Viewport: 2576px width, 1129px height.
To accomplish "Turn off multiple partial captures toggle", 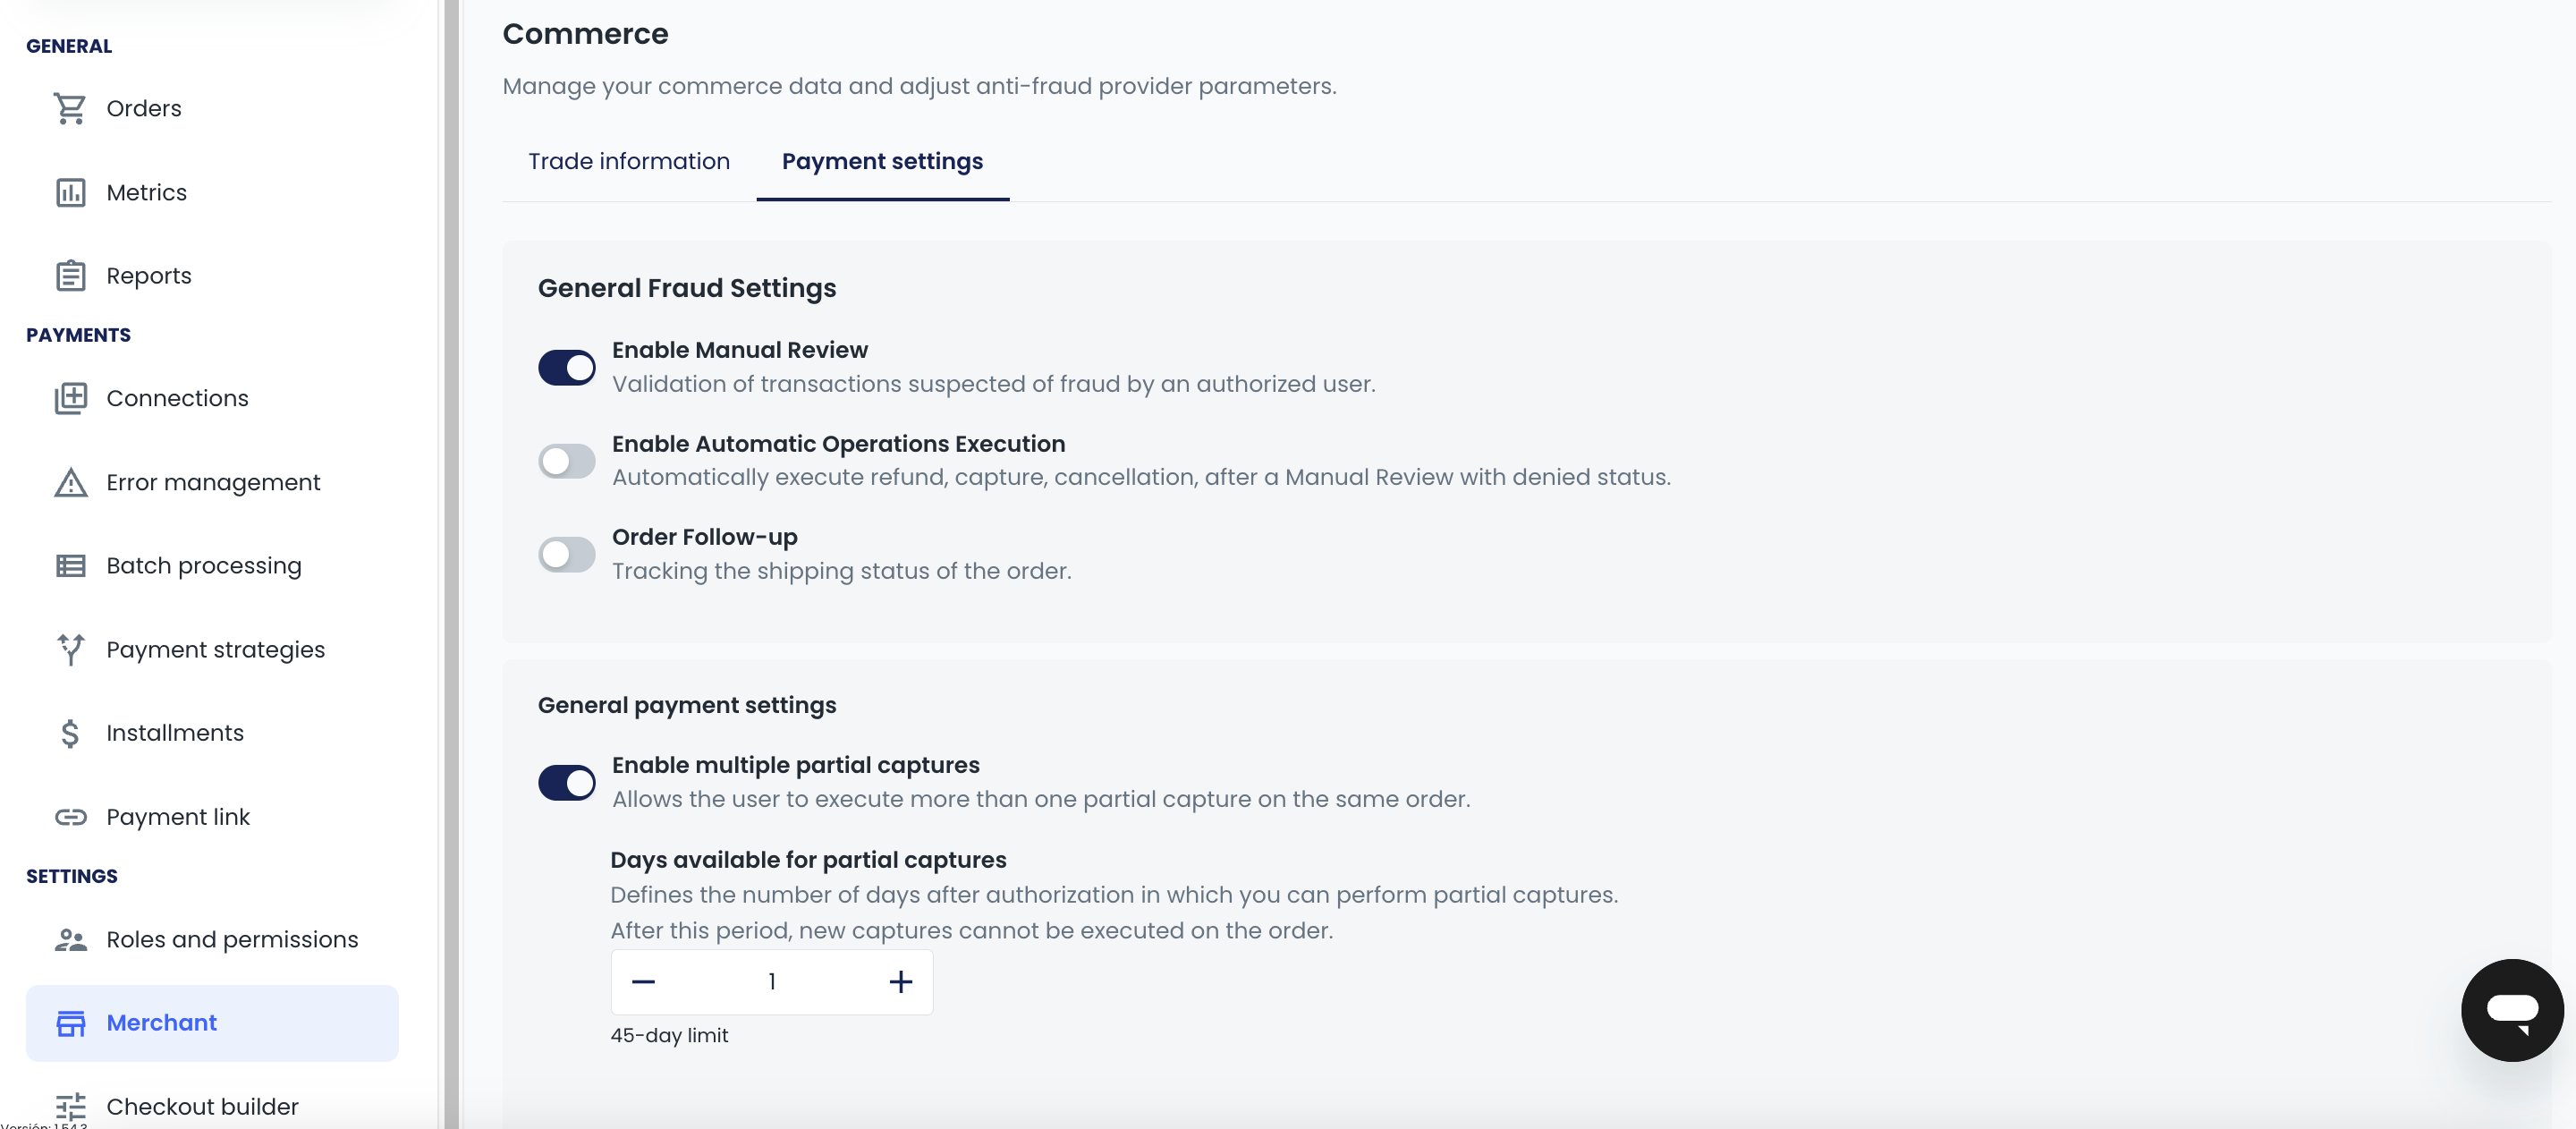I will pos(567,783).
